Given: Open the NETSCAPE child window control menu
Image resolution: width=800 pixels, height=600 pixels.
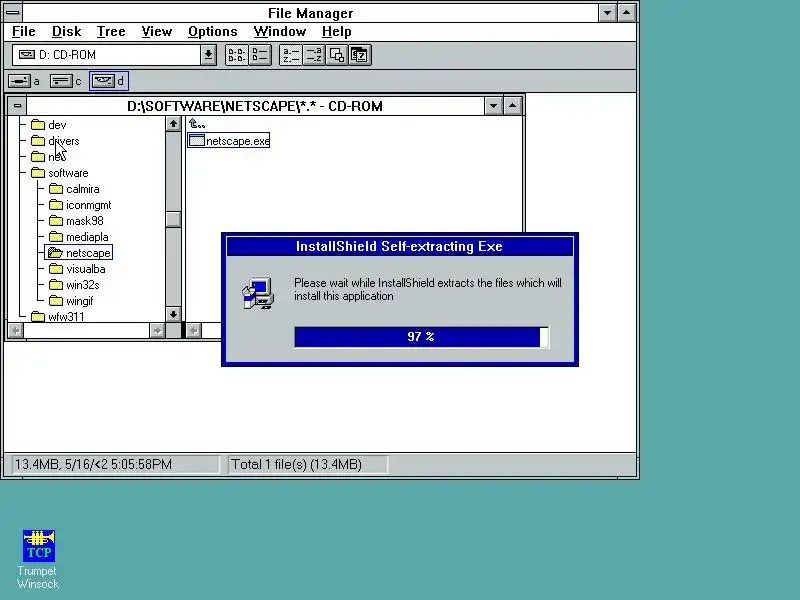Looking at the screenshot, I should 17,106.
